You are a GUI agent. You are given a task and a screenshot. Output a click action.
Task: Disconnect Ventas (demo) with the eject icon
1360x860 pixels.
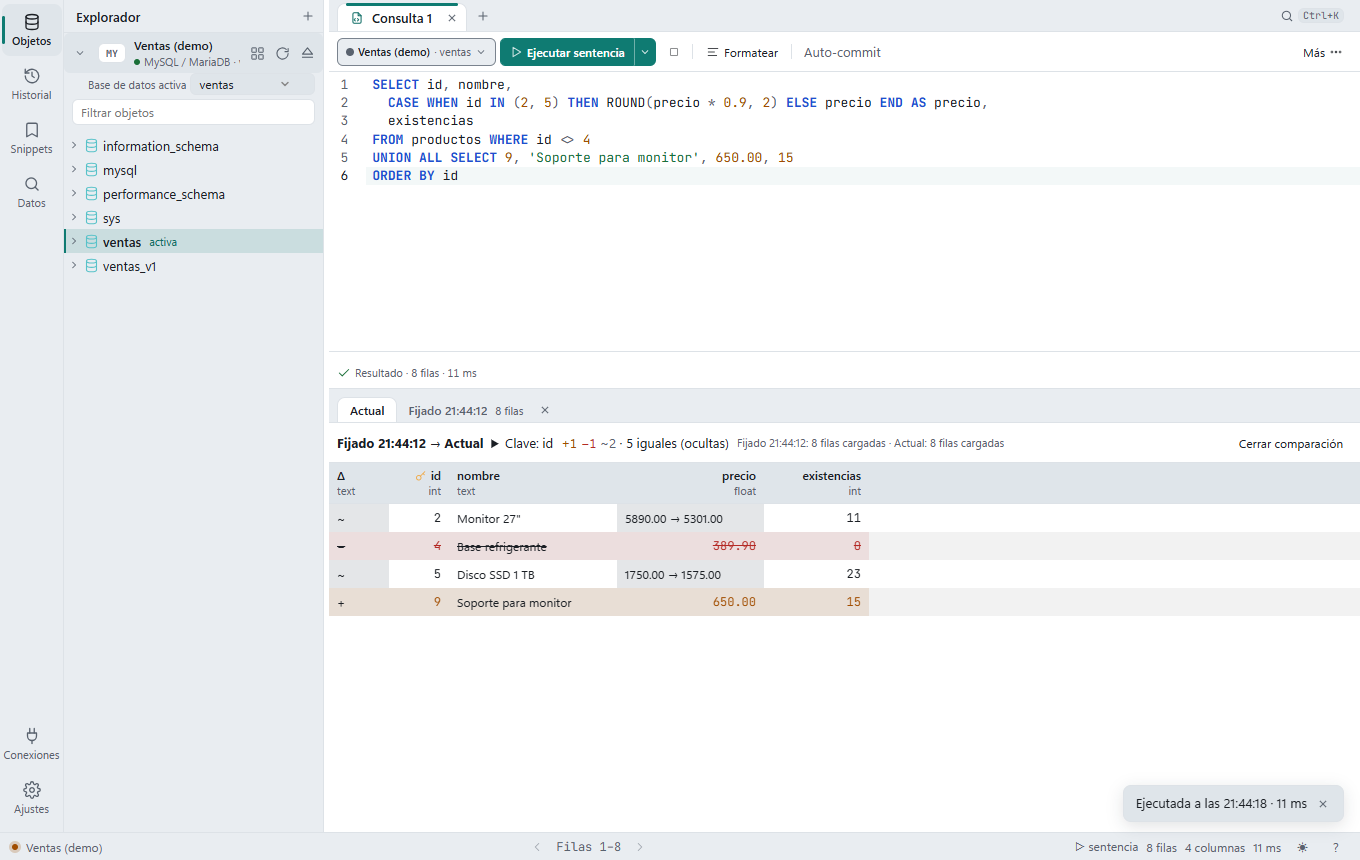click(308, 53)
